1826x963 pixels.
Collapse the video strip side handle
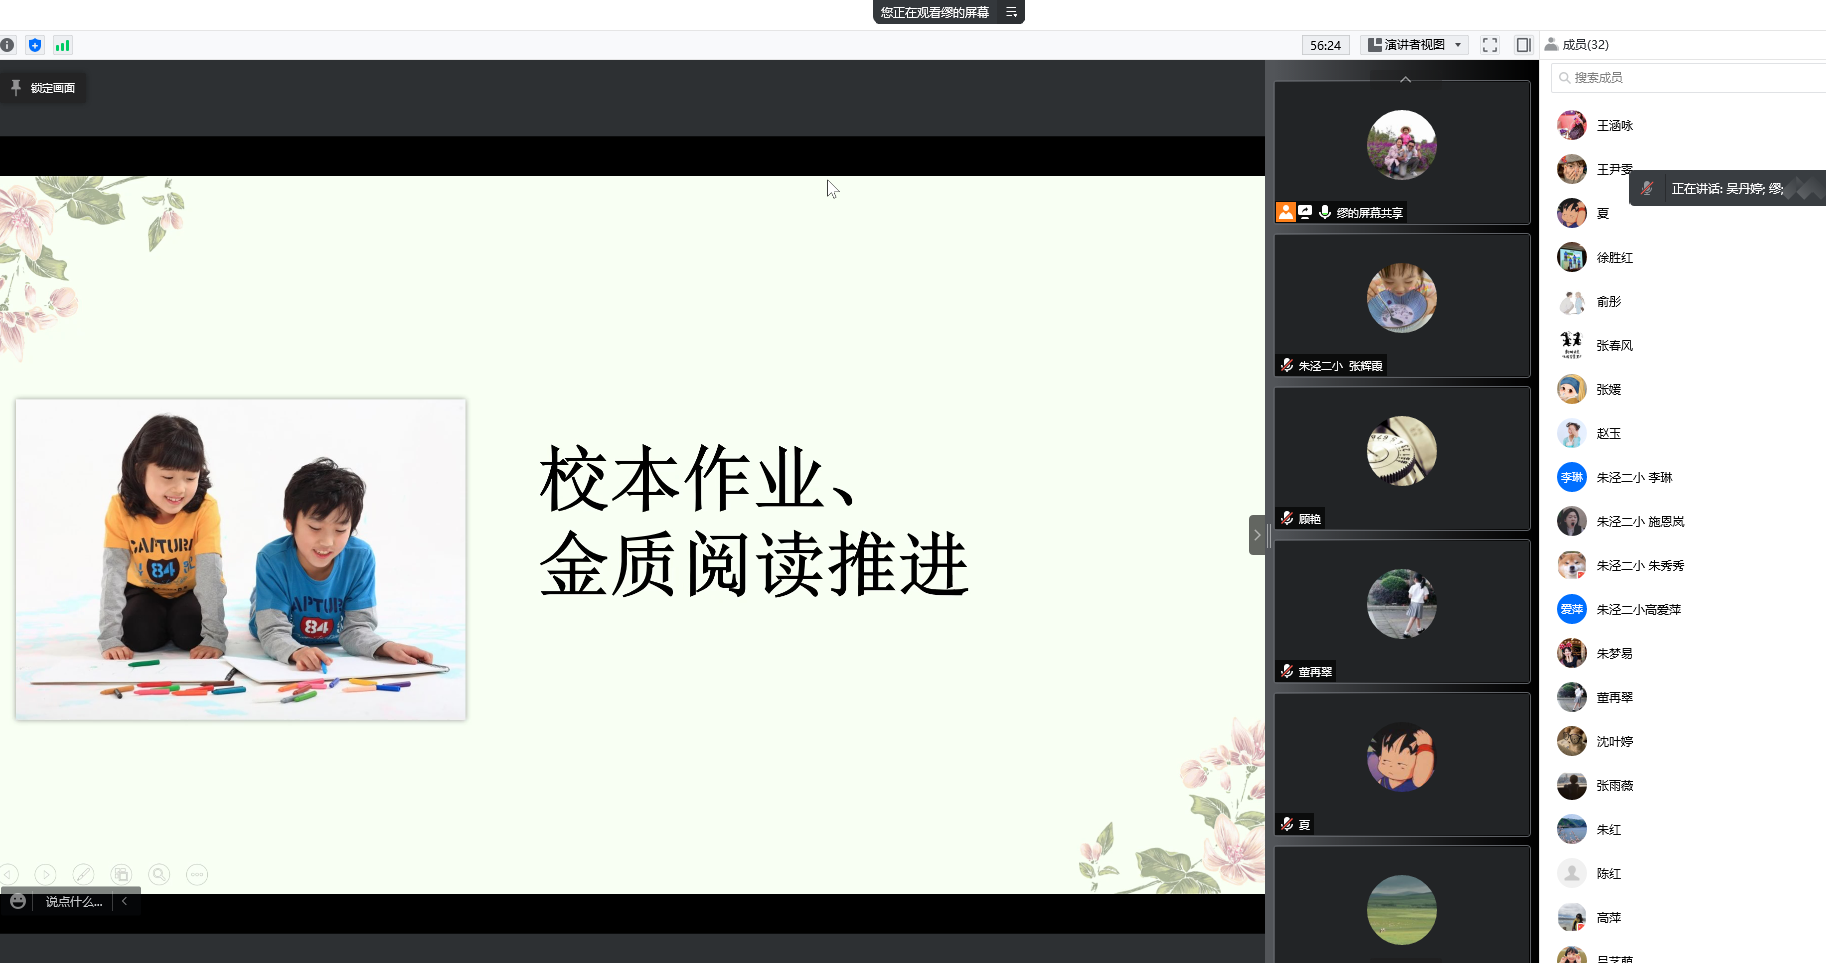click(1257, 535)
